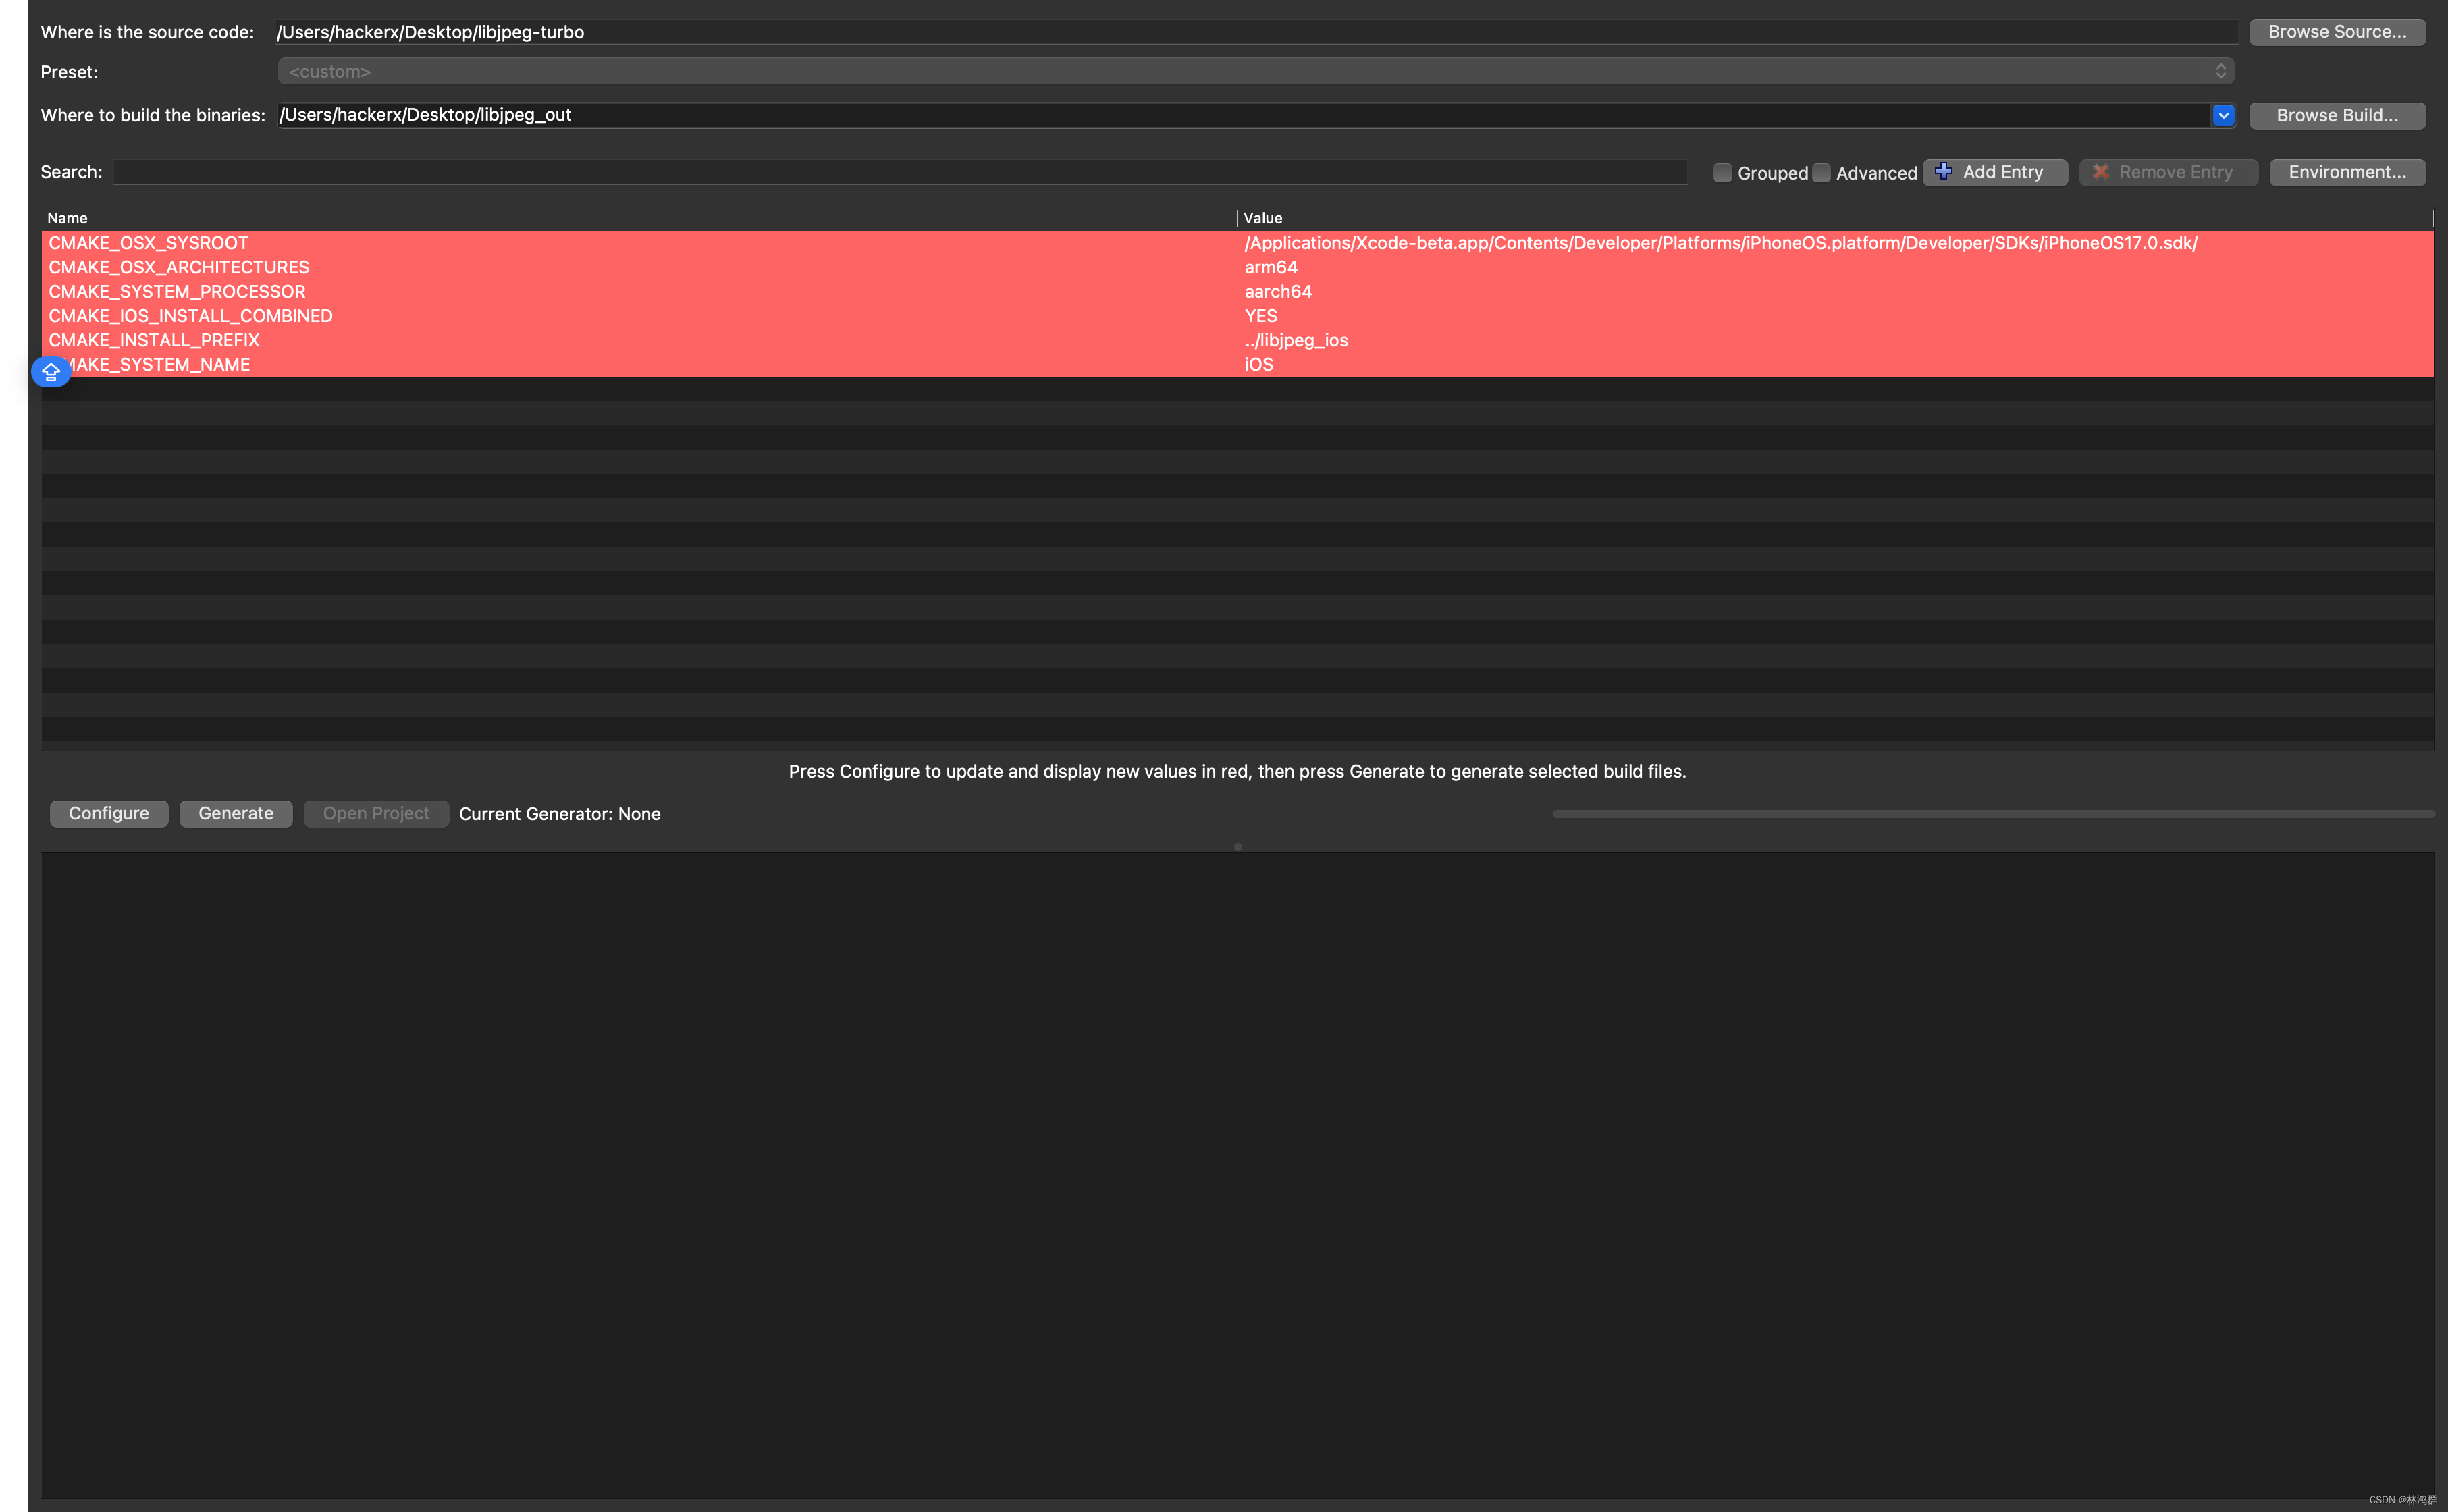Expand the build binaries path dropdown arrow
Viewport: 2448px width, 1512px height.
click(x=2223, y=115)
